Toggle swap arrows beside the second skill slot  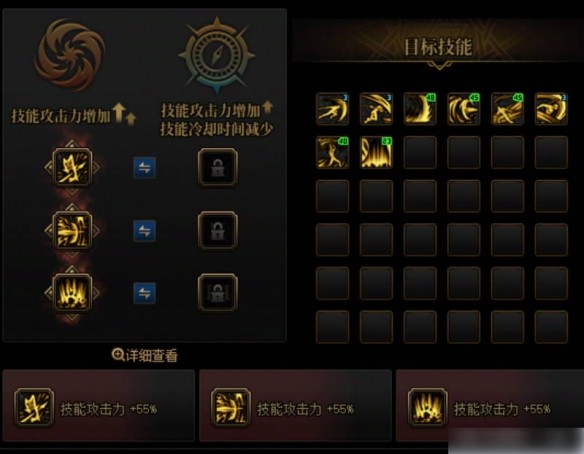point(145,231)
